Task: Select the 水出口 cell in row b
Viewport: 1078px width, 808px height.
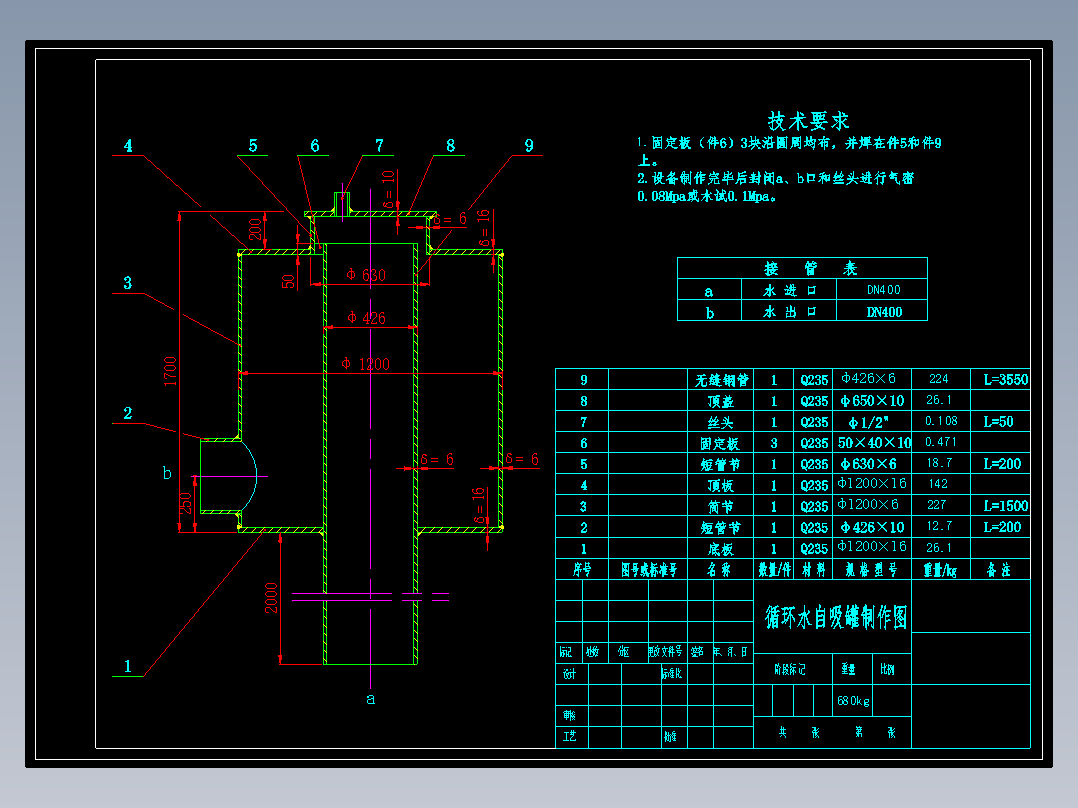Action: (x=789, y=312)
